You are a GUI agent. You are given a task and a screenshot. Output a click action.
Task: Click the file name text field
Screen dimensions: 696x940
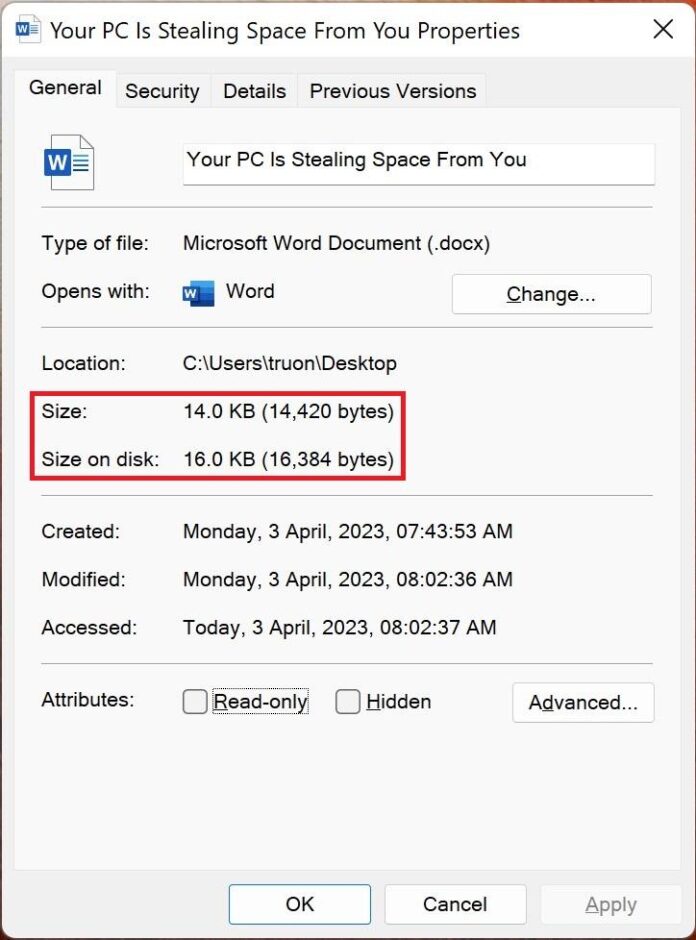[x=418, y=161]
